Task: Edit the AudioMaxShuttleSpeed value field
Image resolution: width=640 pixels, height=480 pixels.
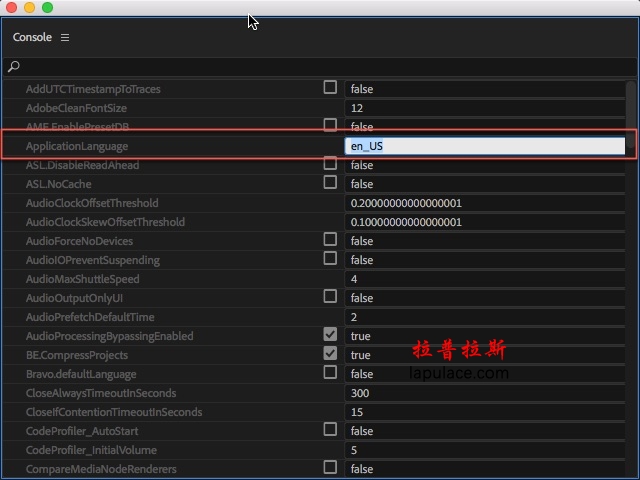Action: [x=484, y=279]
